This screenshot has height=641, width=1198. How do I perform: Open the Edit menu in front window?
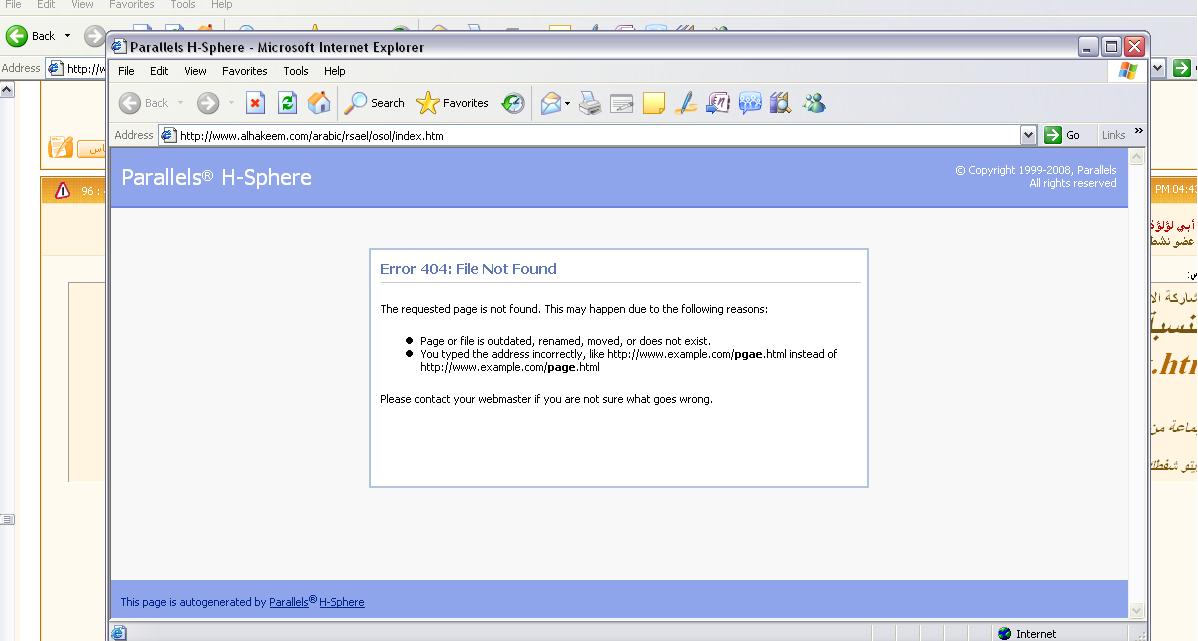[159, 71]
